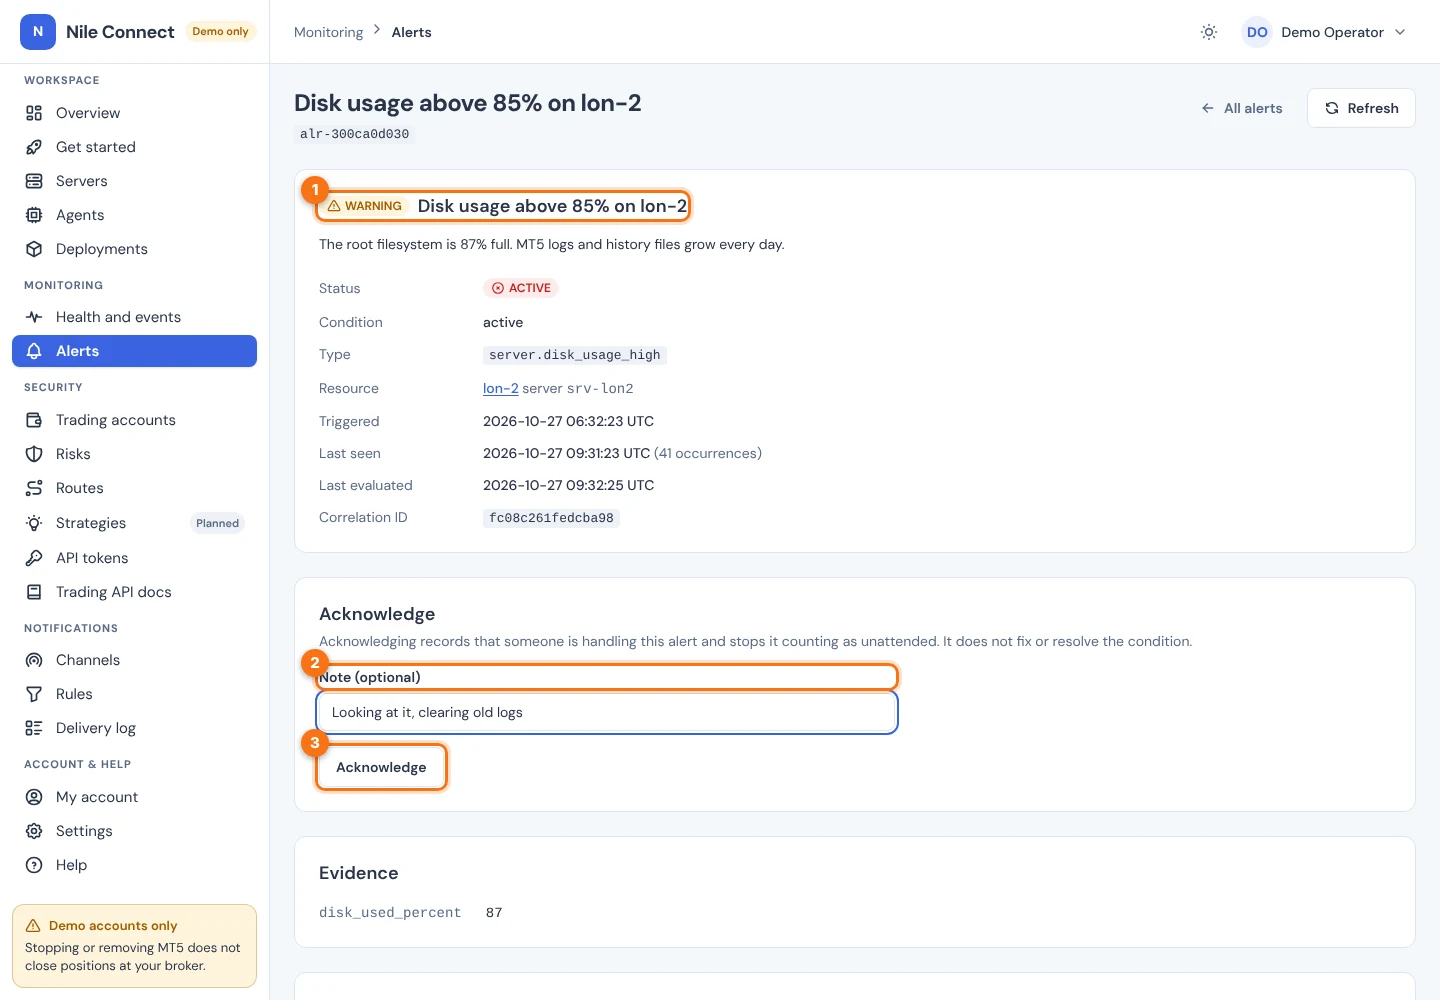The width and height of the screenshot is (1440, 1000).
Task: Toggle the light/dark theme sun icon
Action: tap(1209, 32)
